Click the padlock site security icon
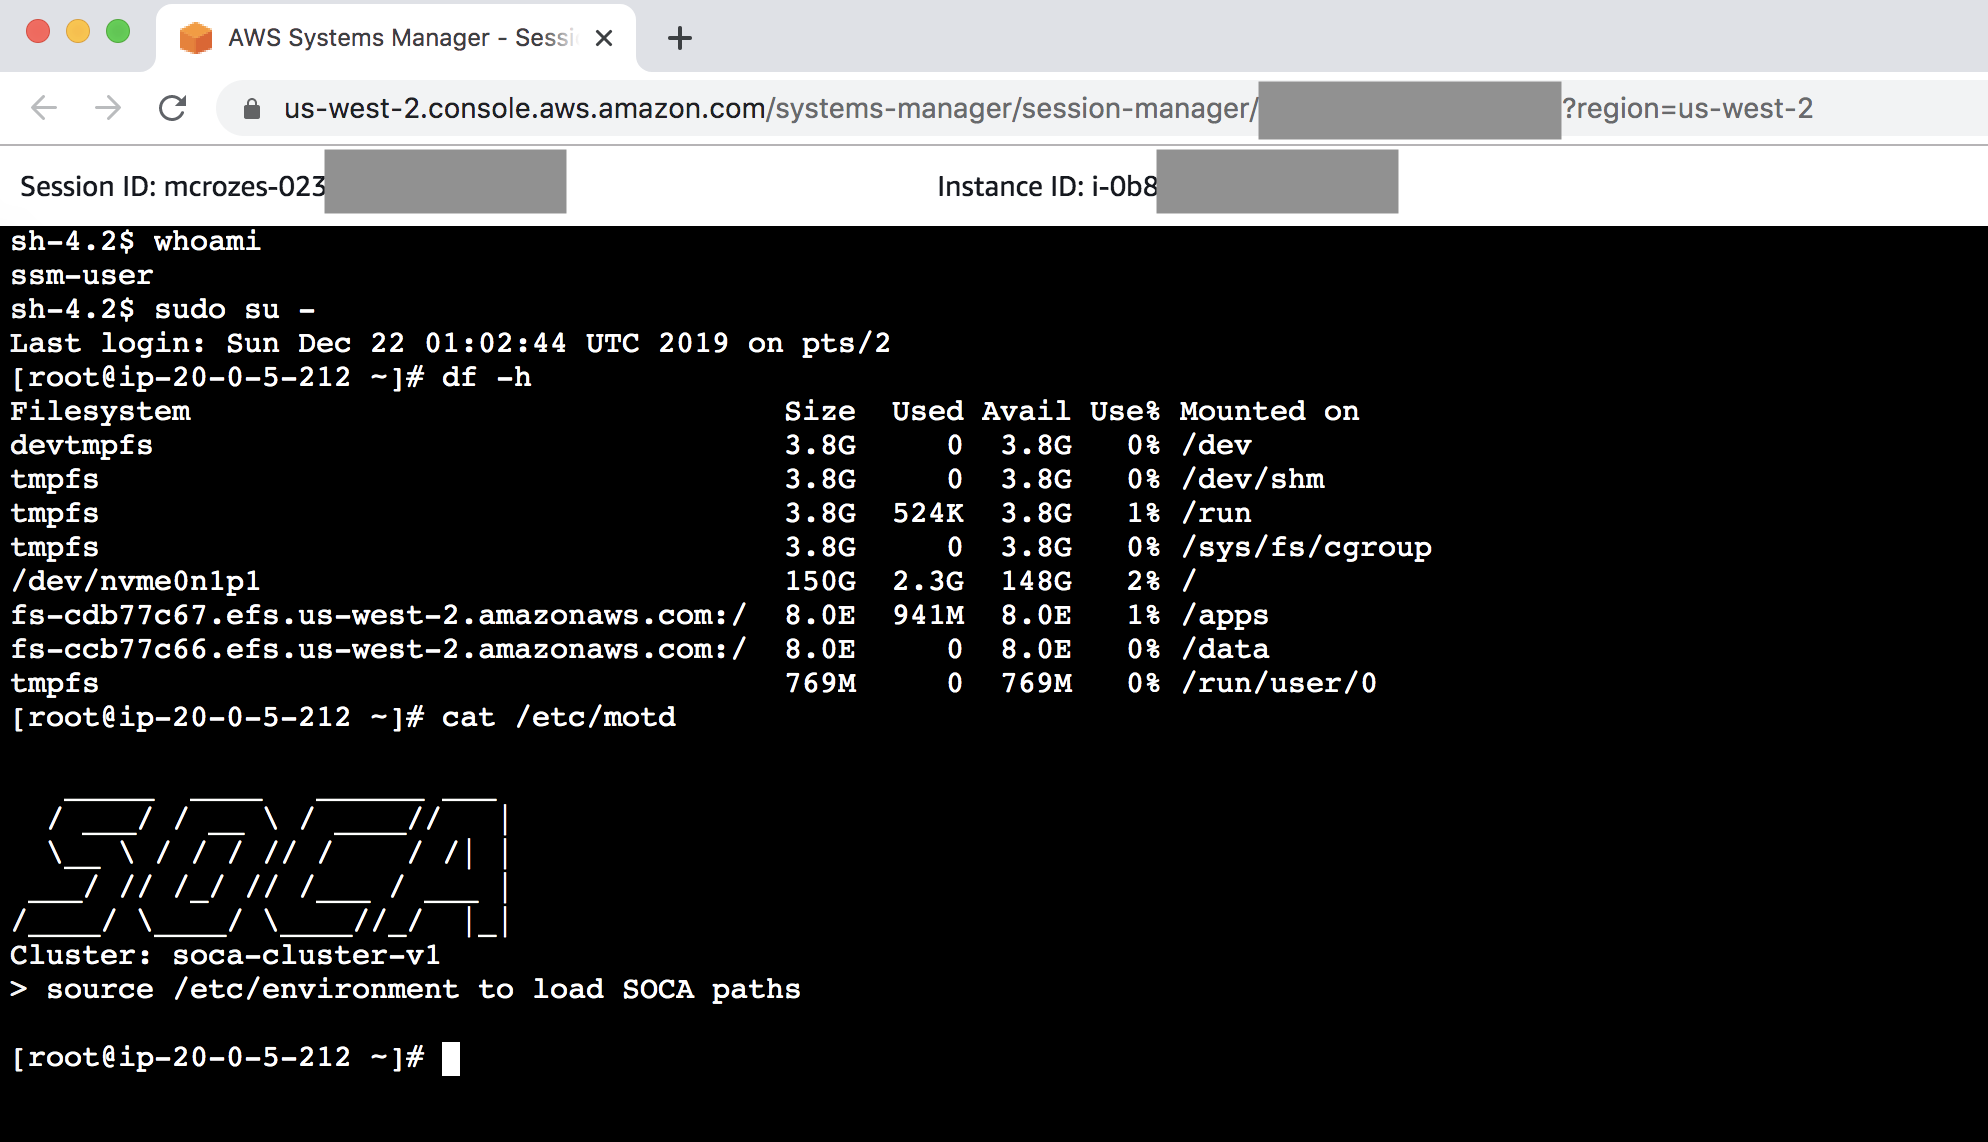This screenshot has width=1988, height=1142. (252, 109)
